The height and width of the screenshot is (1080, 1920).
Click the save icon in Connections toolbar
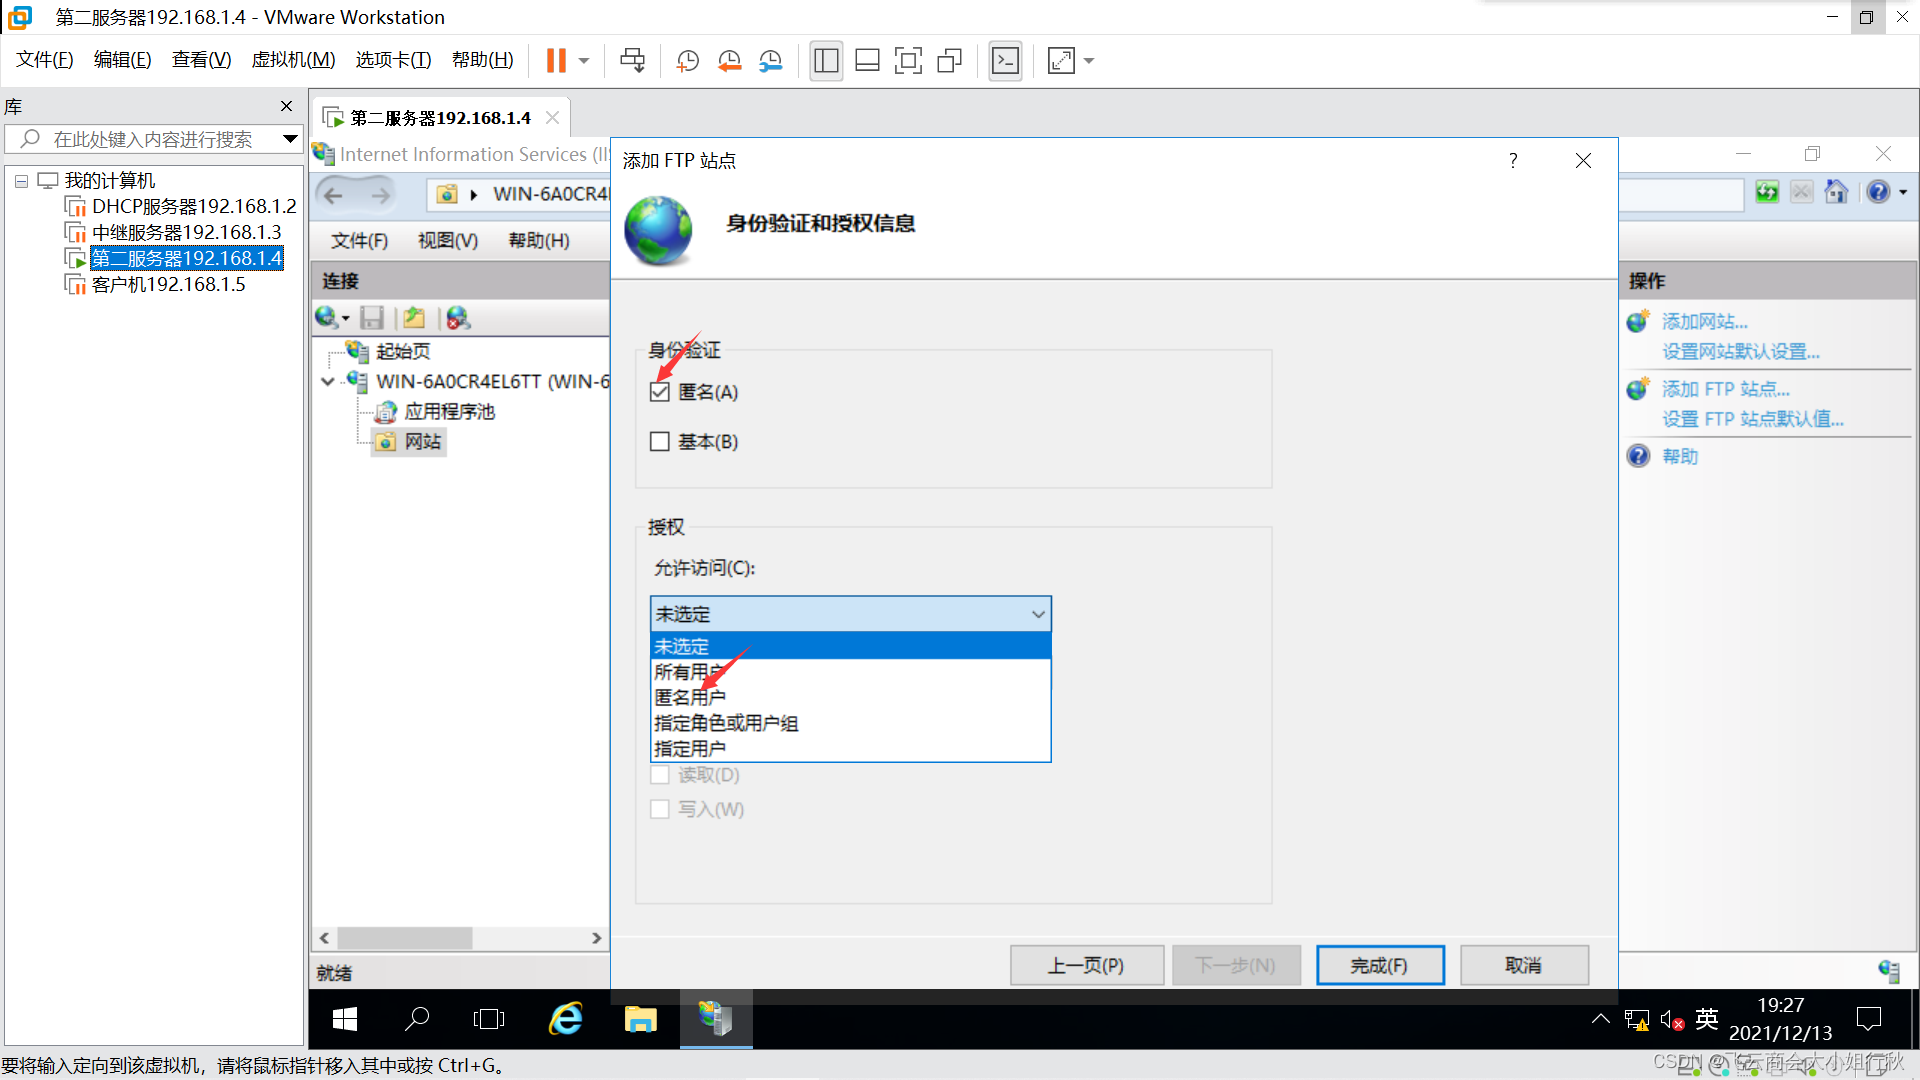[x=372, y=318]
